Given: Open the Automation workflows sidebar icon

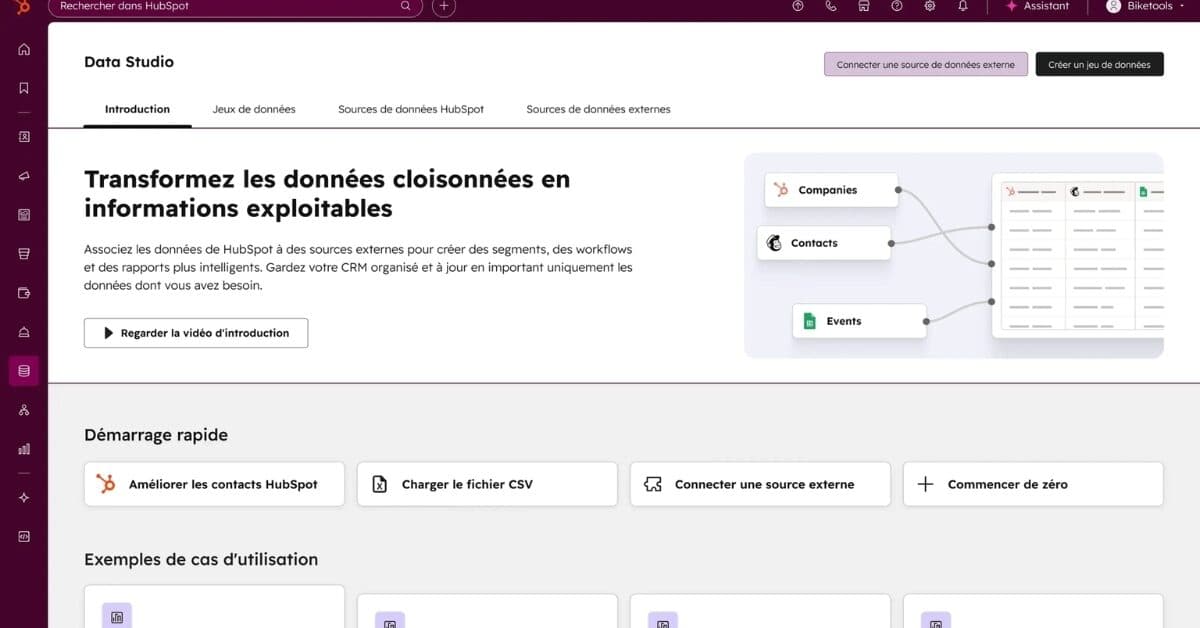Looking at the screenshot, I should click(x=24, y=410).
